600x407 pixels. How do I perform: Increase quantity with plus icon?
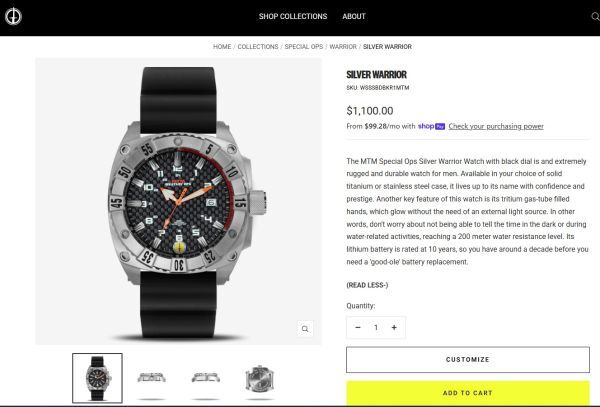[x=394, y=327]
